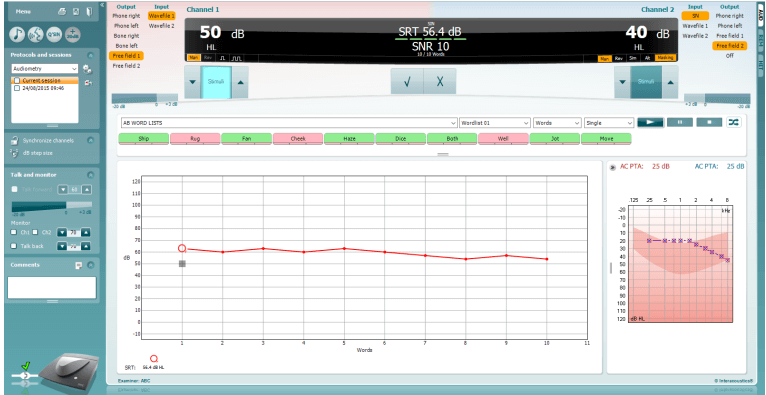Image resolution: width=766 pixels, height=395 pixels.
Task: Select the tone audiometry musical note icon
Action: point(18,34)
